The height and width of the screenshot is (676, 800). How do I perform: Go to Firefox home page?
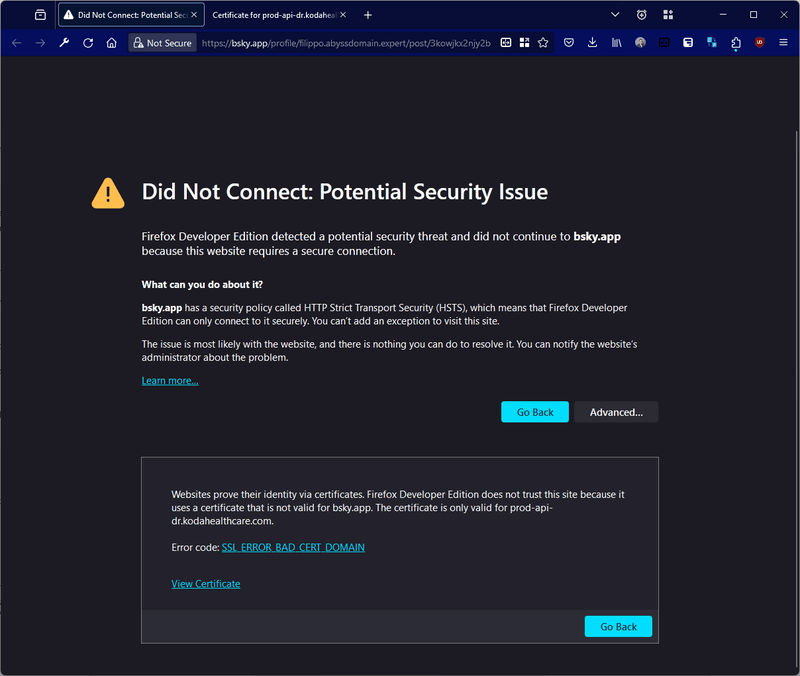point(112,43)
